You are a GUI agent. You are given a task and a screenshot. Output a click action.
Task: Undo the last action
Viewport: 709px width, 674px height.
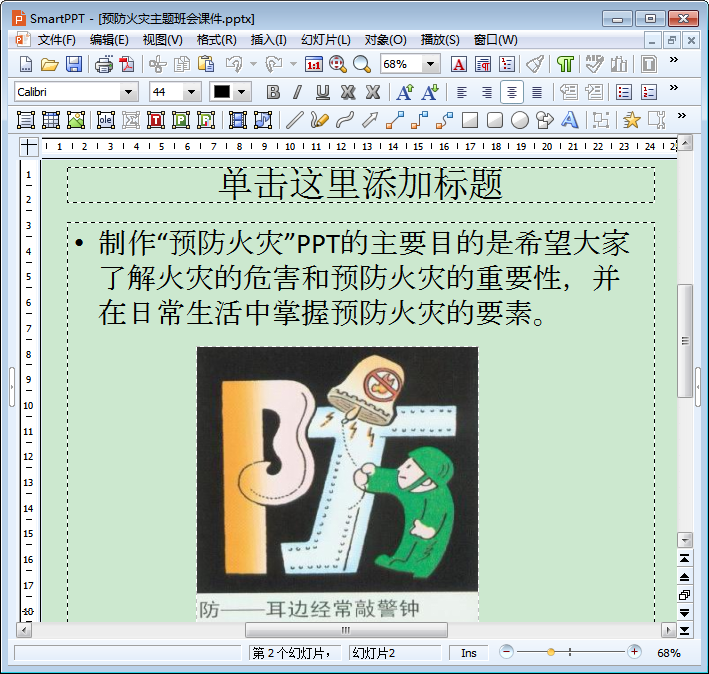click(234, 64)
